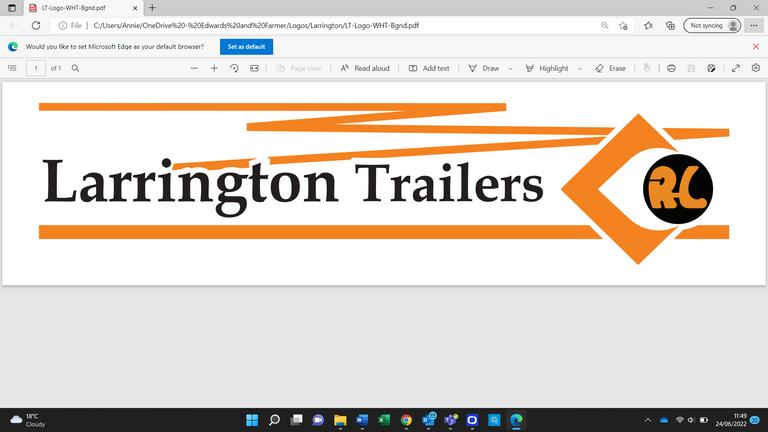This screenshot has width=768, height=432.
Task: Launch File Explorer from taskbar
Action: point(340,420)
